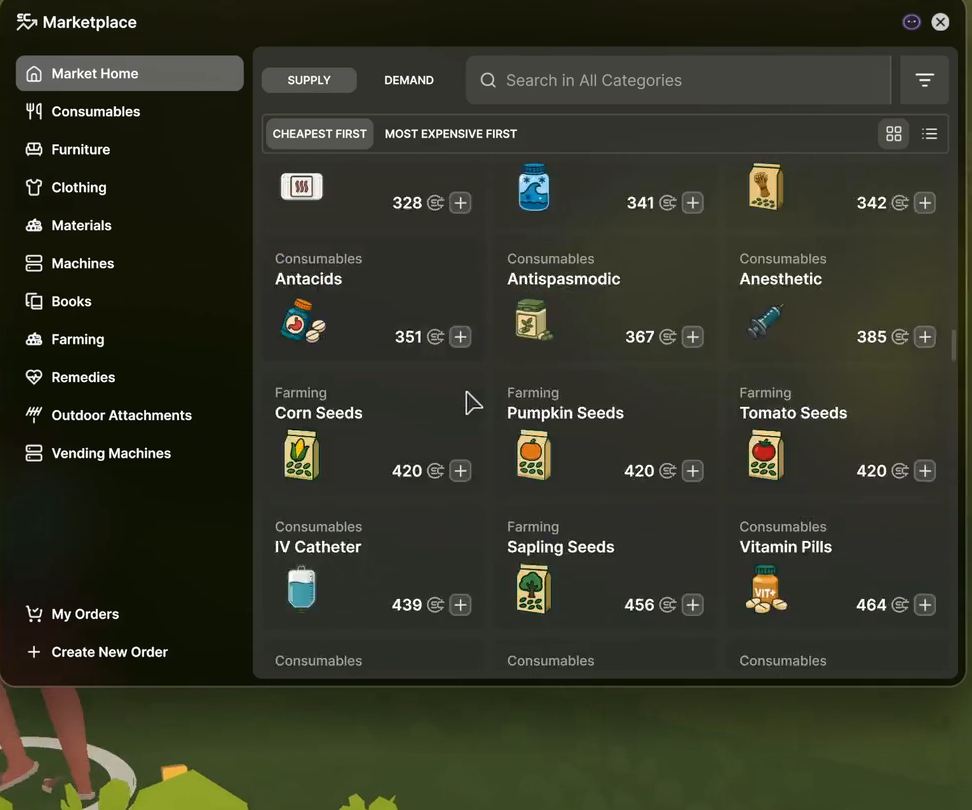Sort by MOST EXPENSIVE FIRST

(x=451, y=134)
